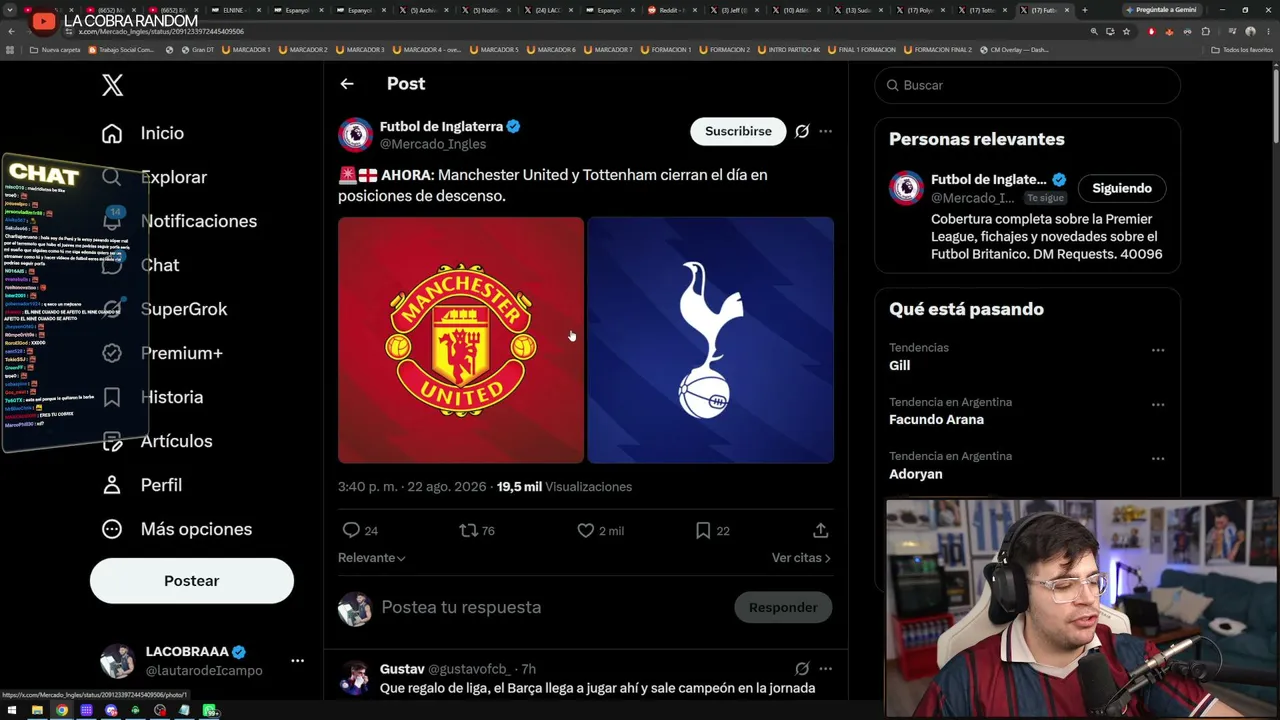Image resolution: width=1280 pixels, height=720 pixels.
Task: Click the Suscribirse button
Action: 738,131
